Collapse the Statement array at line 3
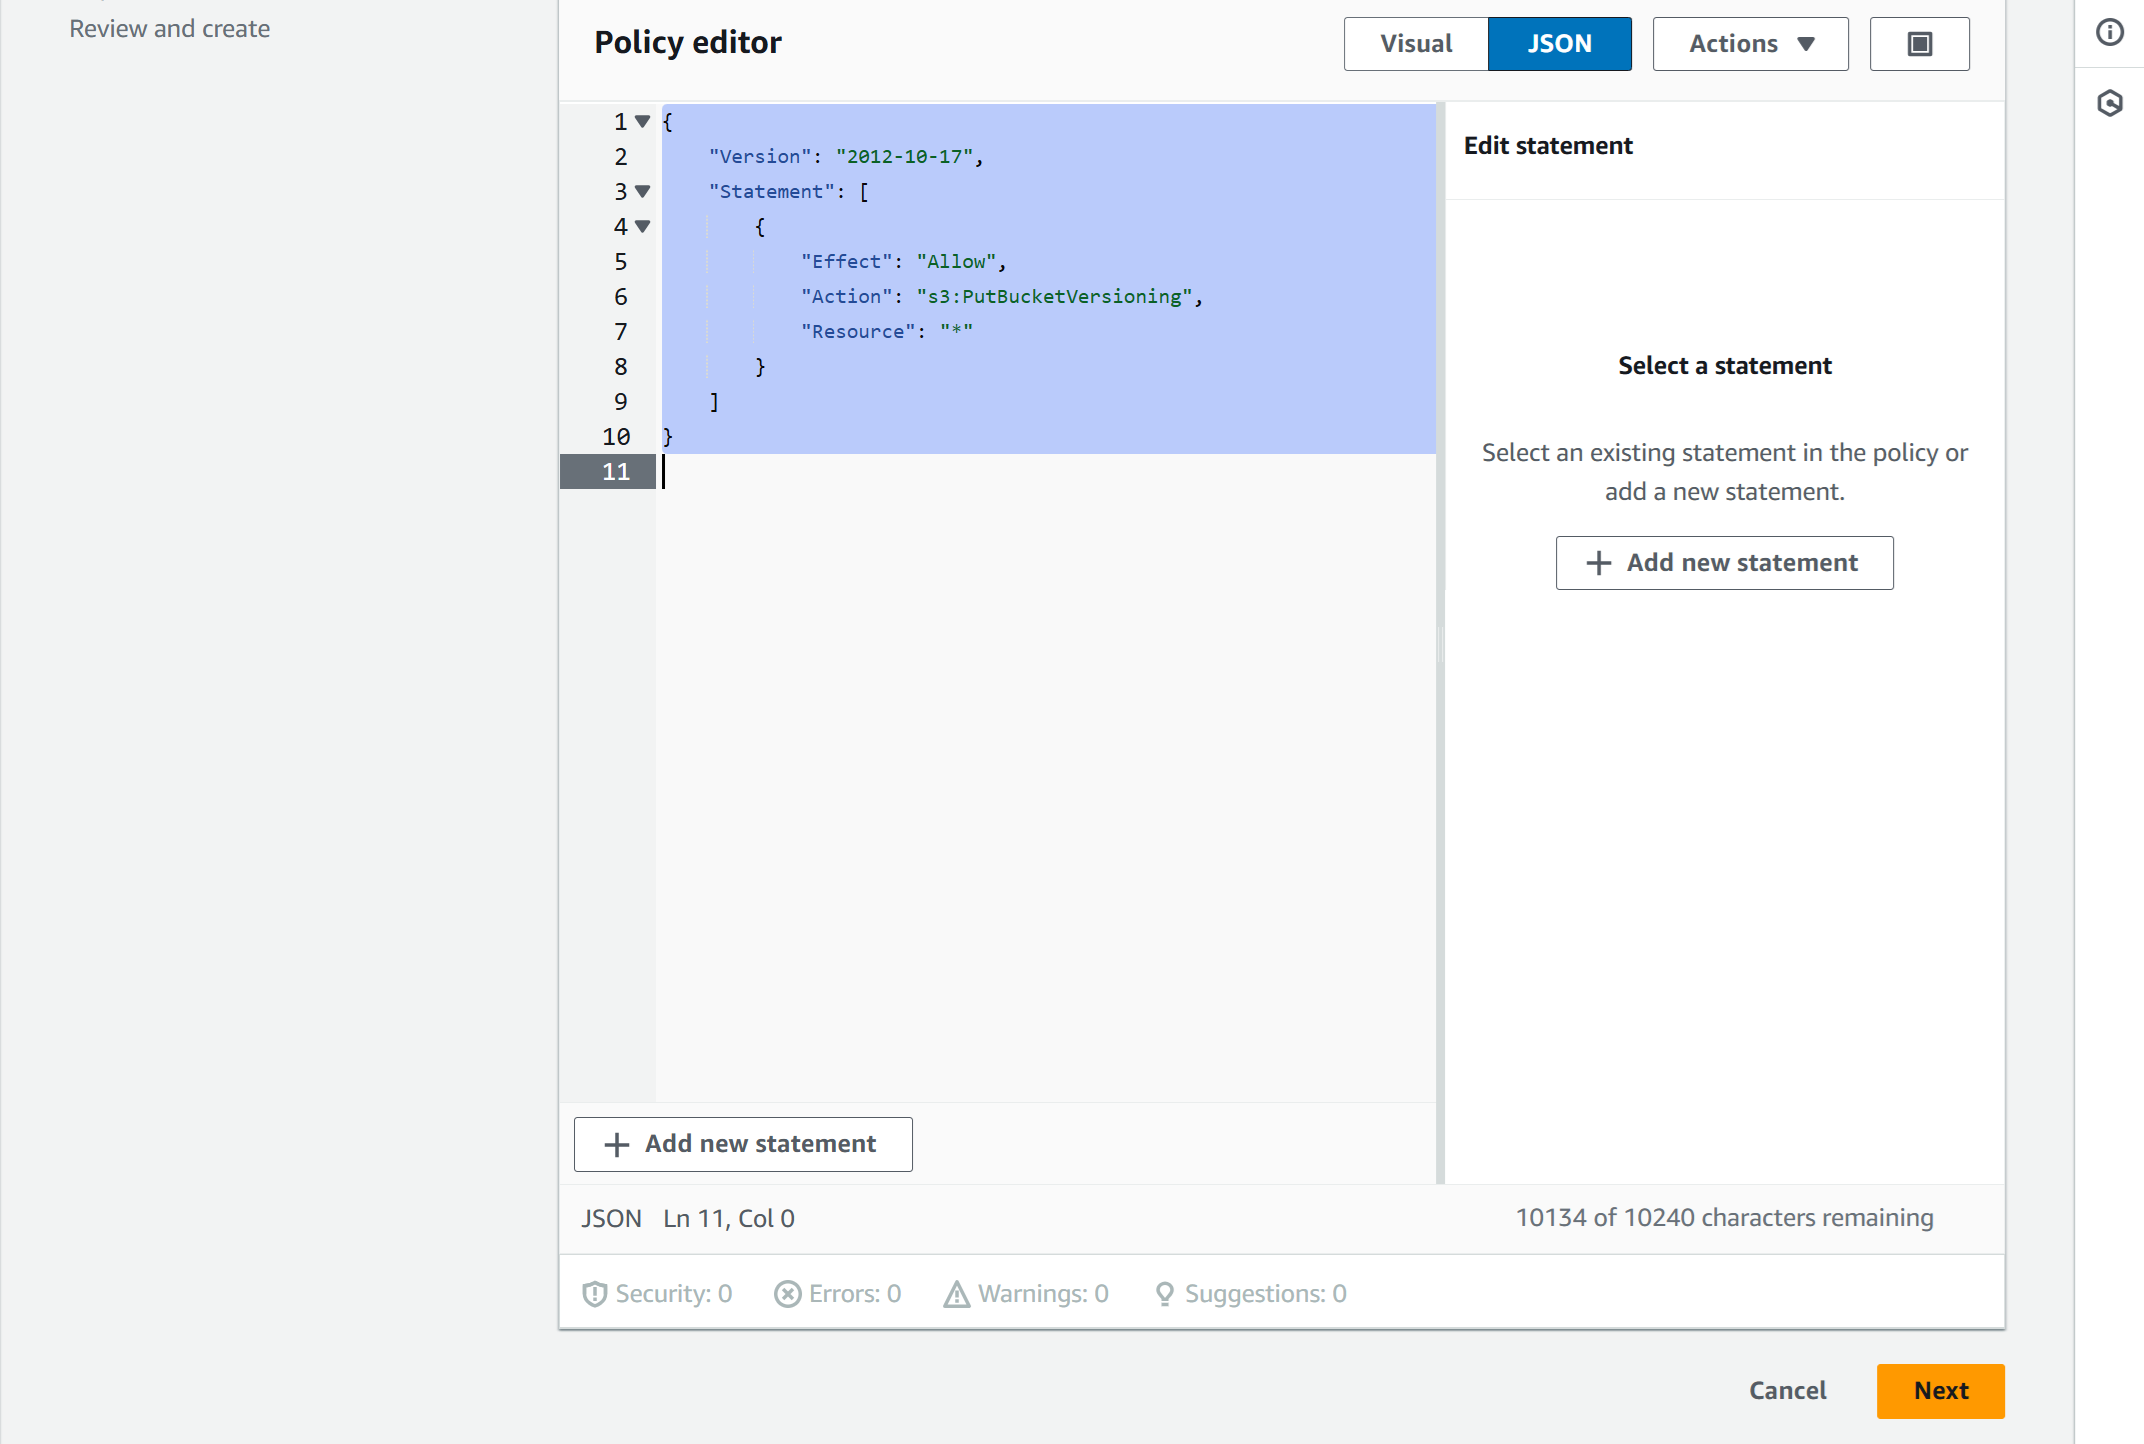2144x1444 pixels. tap(643, 191)
